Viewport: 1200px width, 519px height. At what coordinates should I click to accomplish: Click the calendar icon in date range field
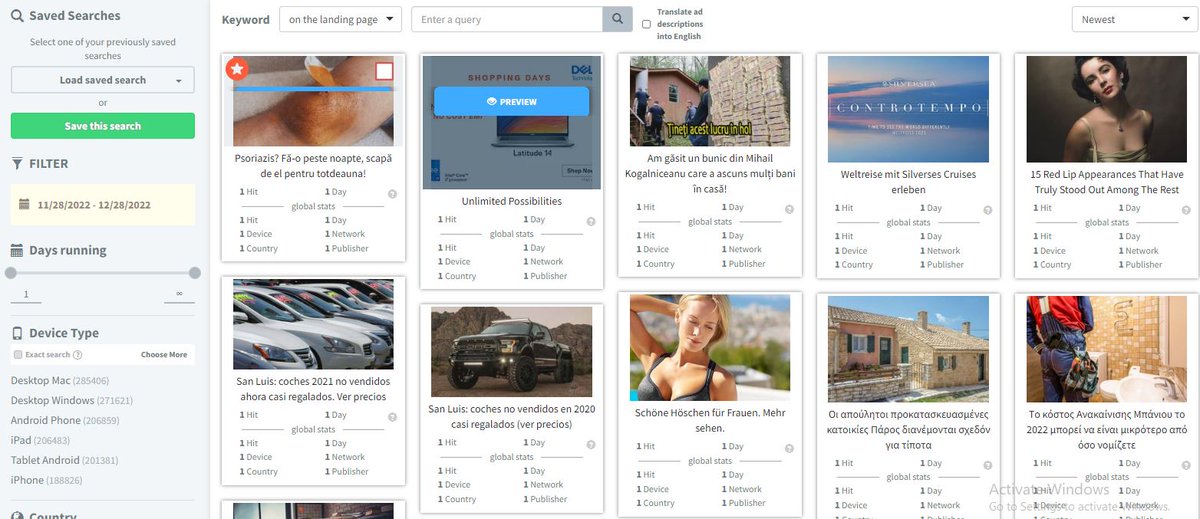click(25, 205)
